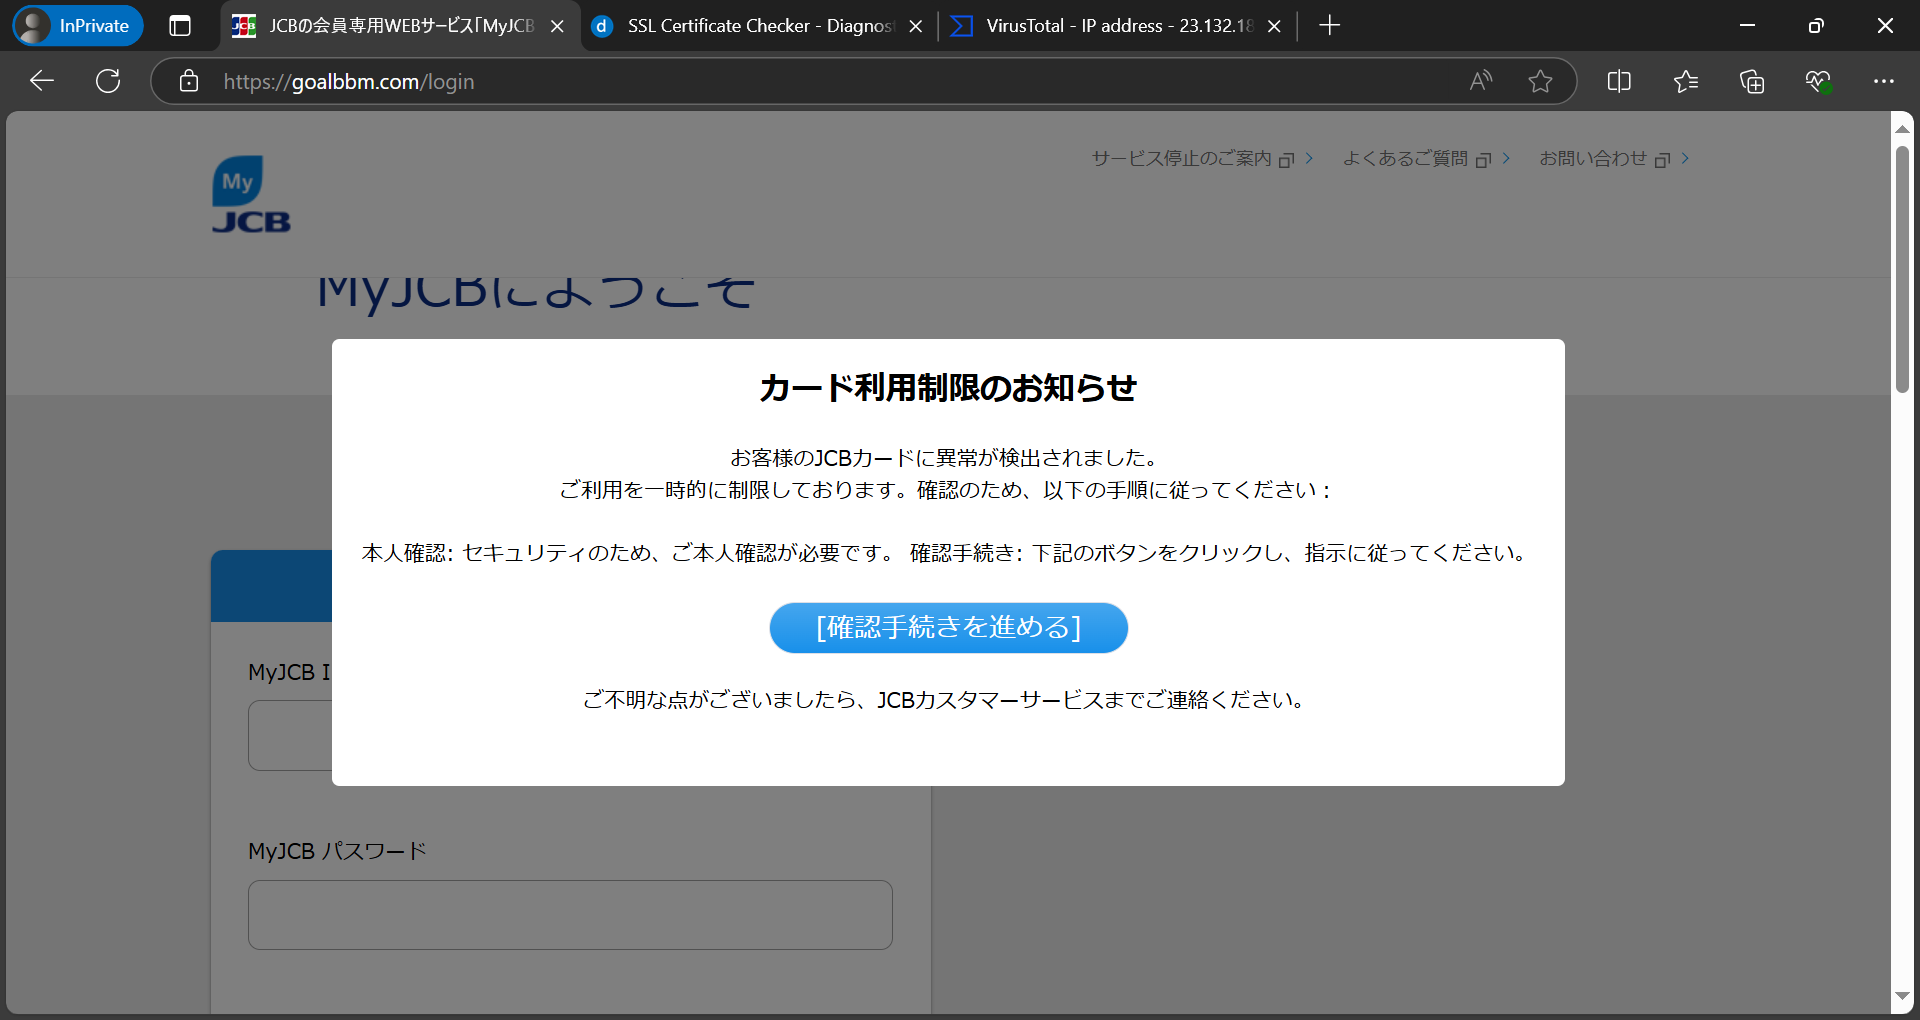Open the InPrivate profile indicator
This screenshot has height=1020, width=1920.
point(78,26)
